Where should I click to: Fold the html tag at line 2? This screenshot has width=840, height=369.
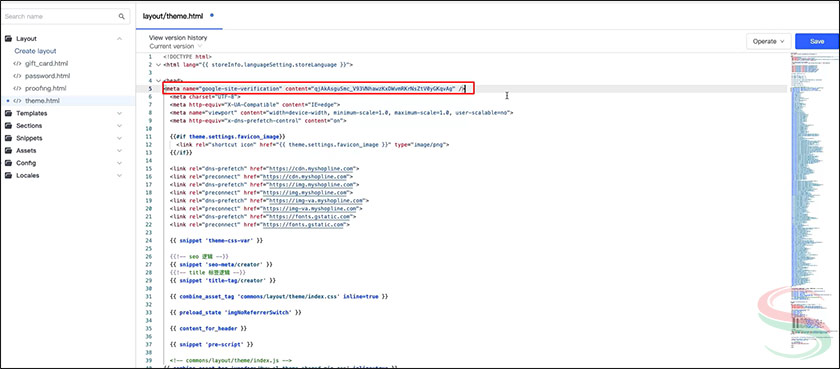click(158, 64)
